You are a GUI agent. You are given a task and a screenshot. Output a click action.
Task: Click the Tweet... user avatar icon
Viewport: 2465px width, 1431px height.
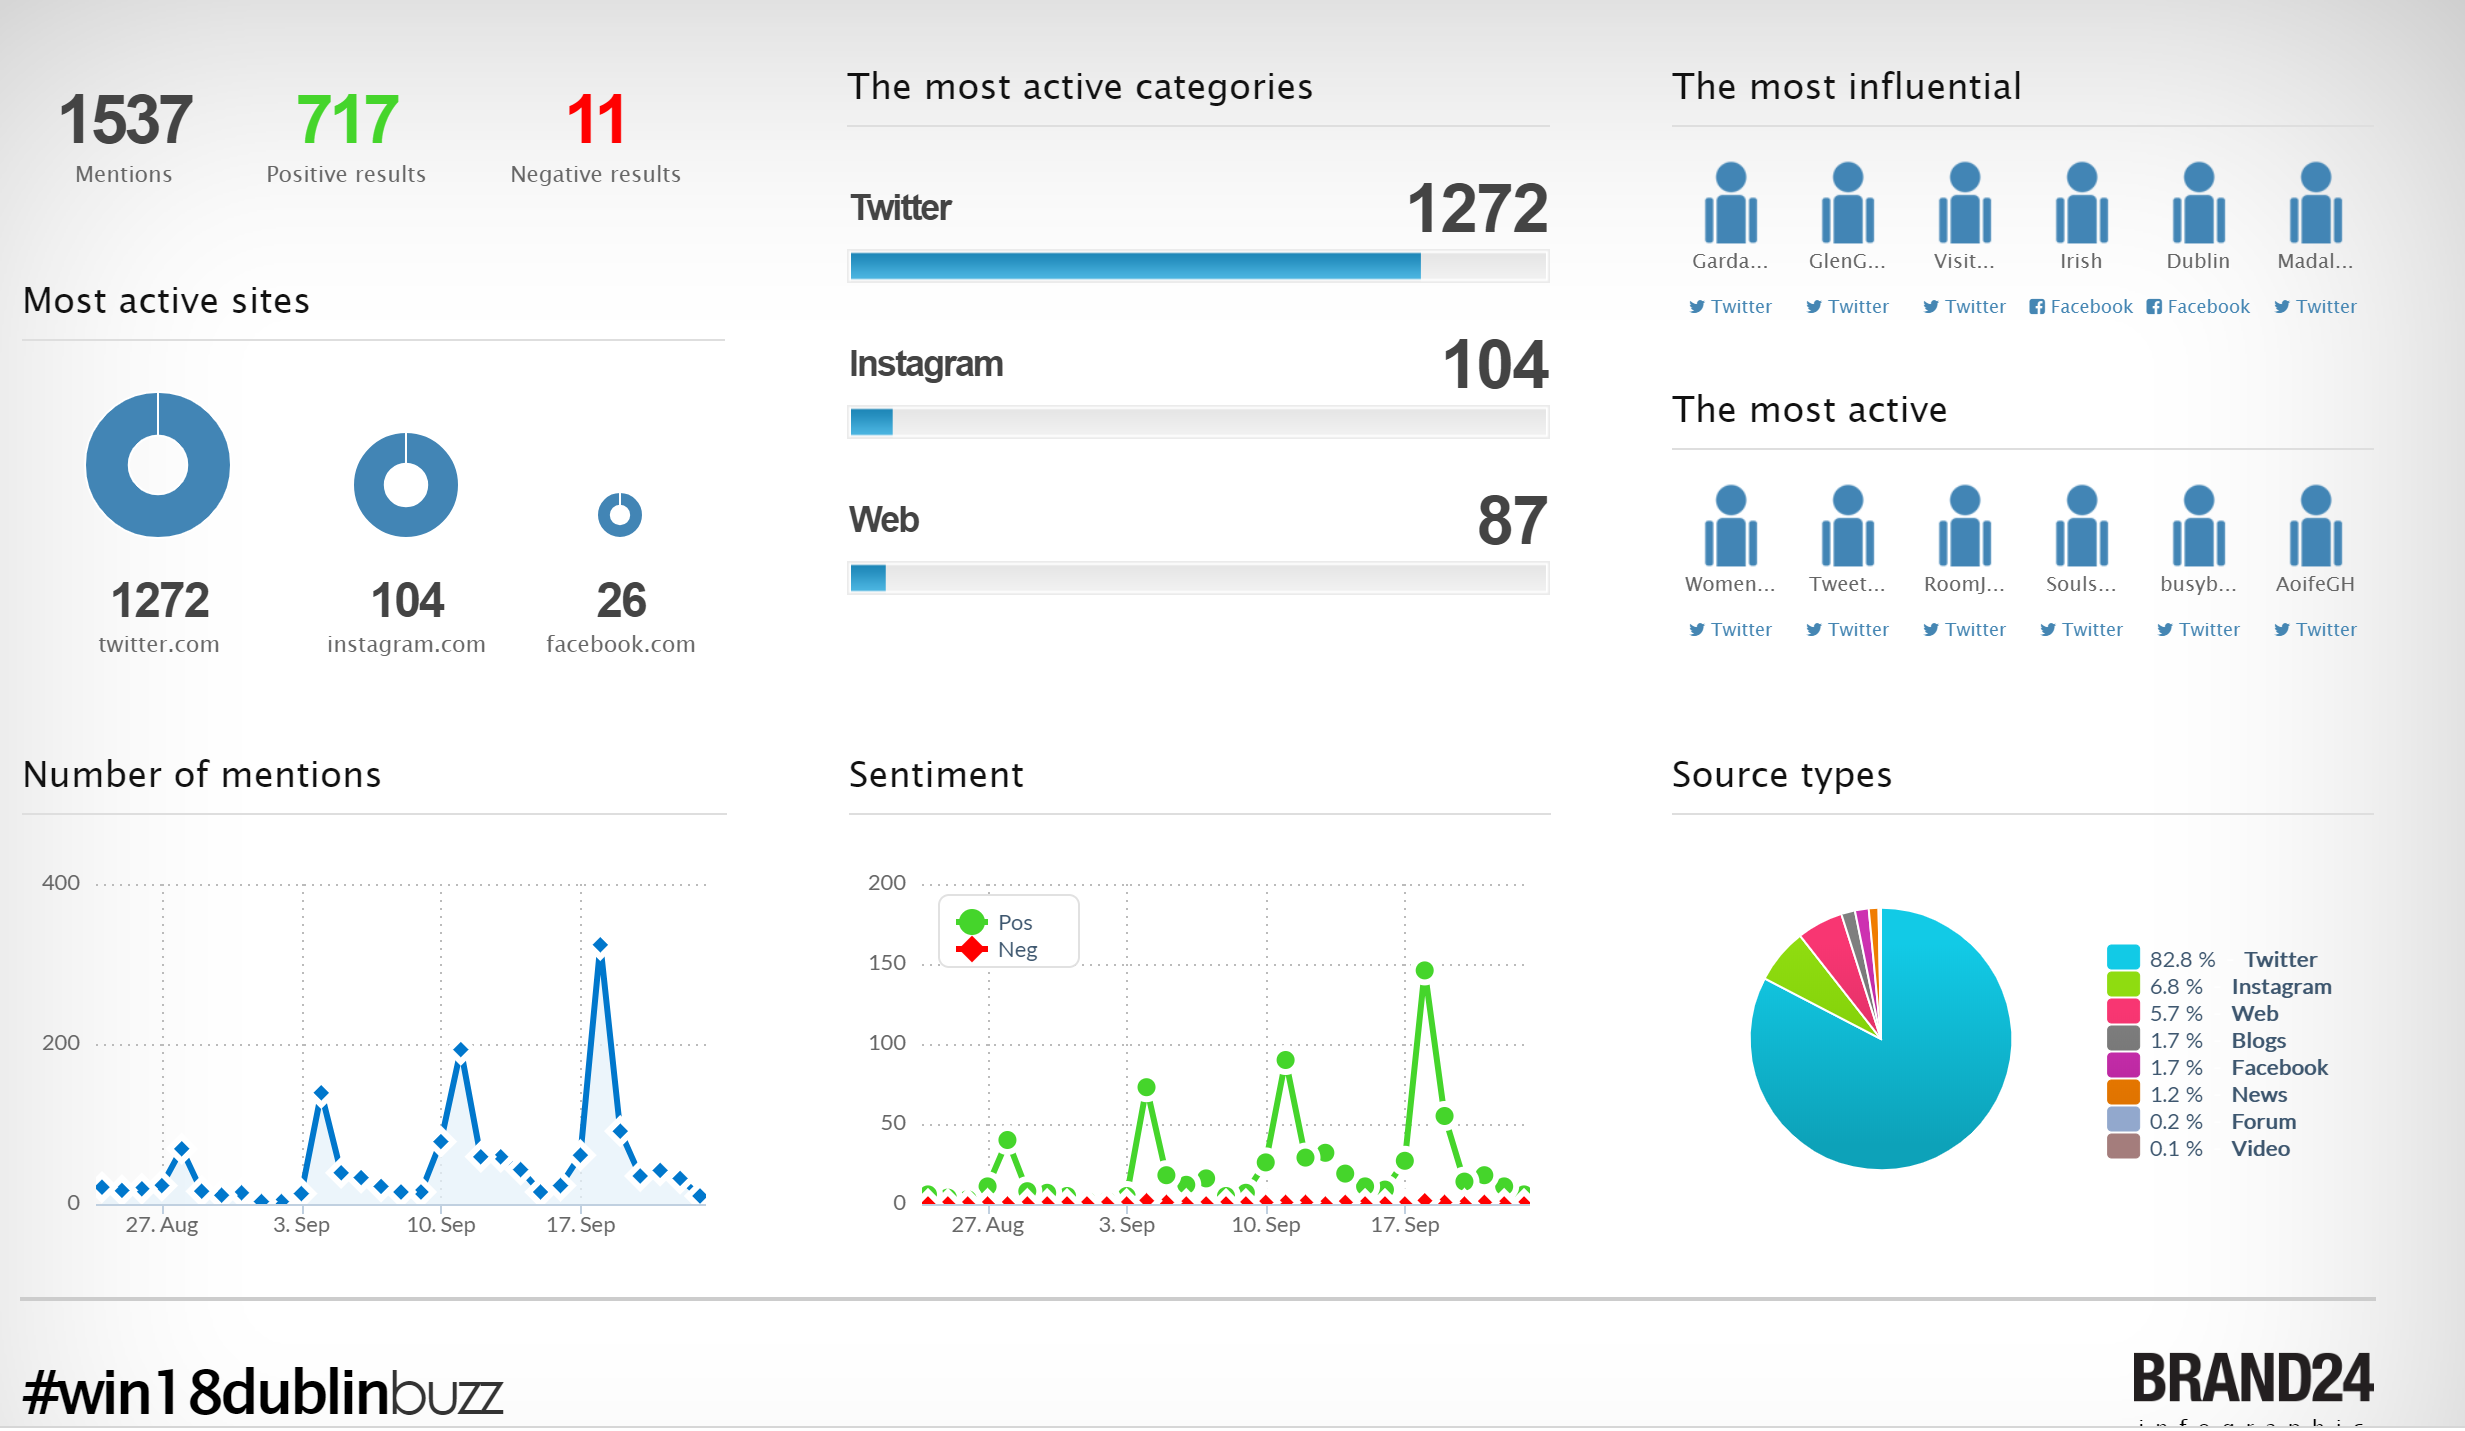click(x=1847, y=526)
